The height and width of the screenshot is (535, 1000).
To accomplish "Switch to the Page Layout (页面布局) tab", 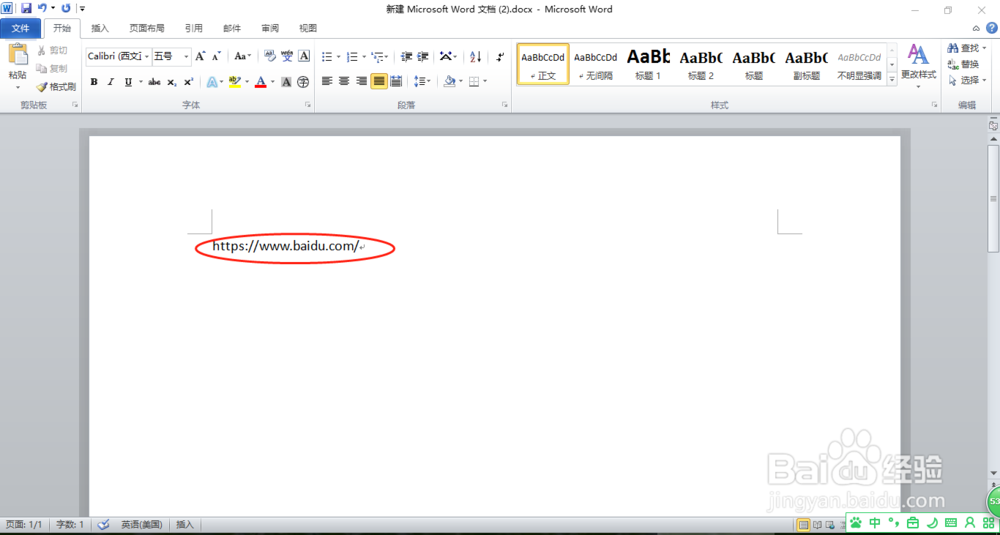I will pos(147,28).
